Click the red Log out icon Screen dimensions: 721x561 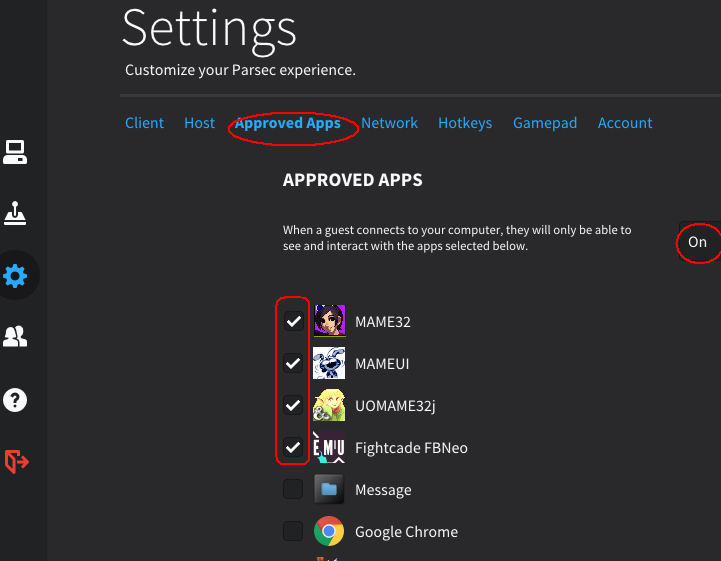17,461
